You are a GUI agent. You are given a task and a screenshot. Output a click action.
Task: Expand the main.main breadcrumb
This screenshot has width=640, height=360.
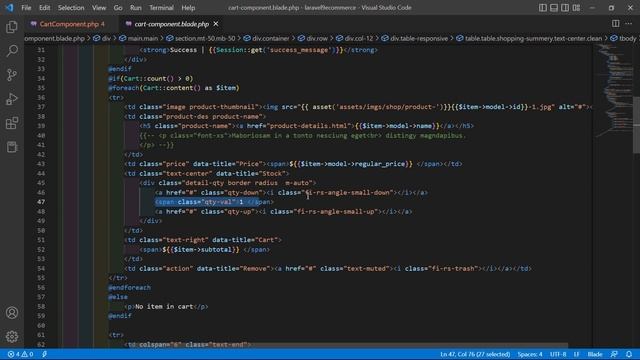click(143, 38)
